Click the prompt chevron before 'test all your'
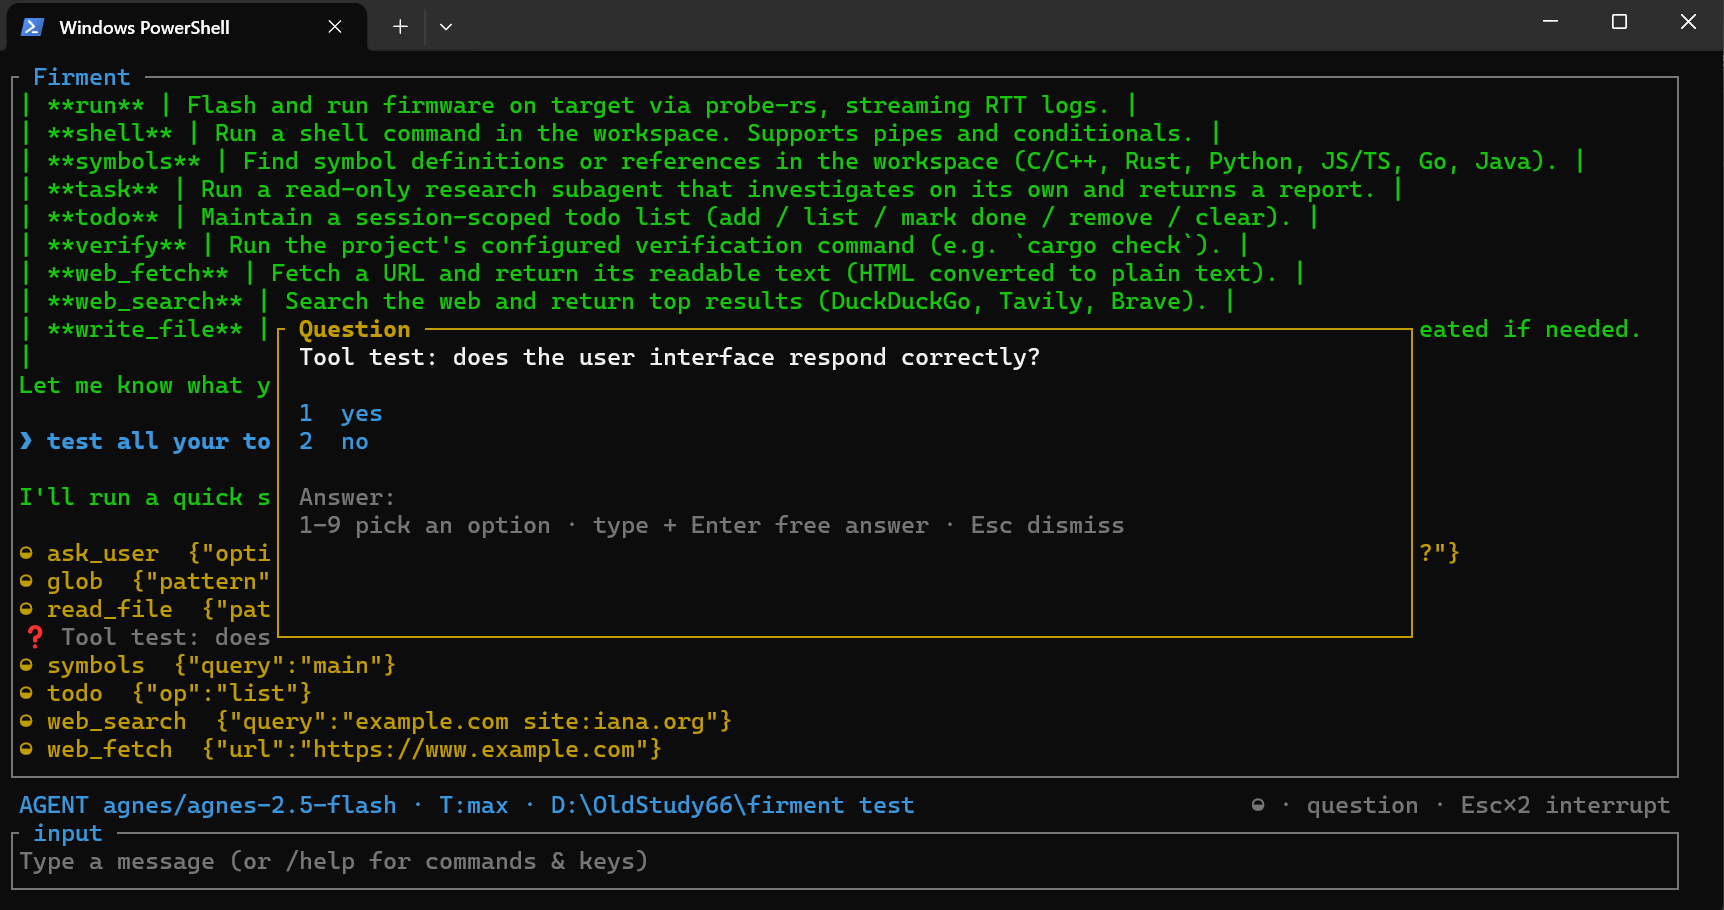This screenshot has width=1724, height=910. (x=26, y=441)
